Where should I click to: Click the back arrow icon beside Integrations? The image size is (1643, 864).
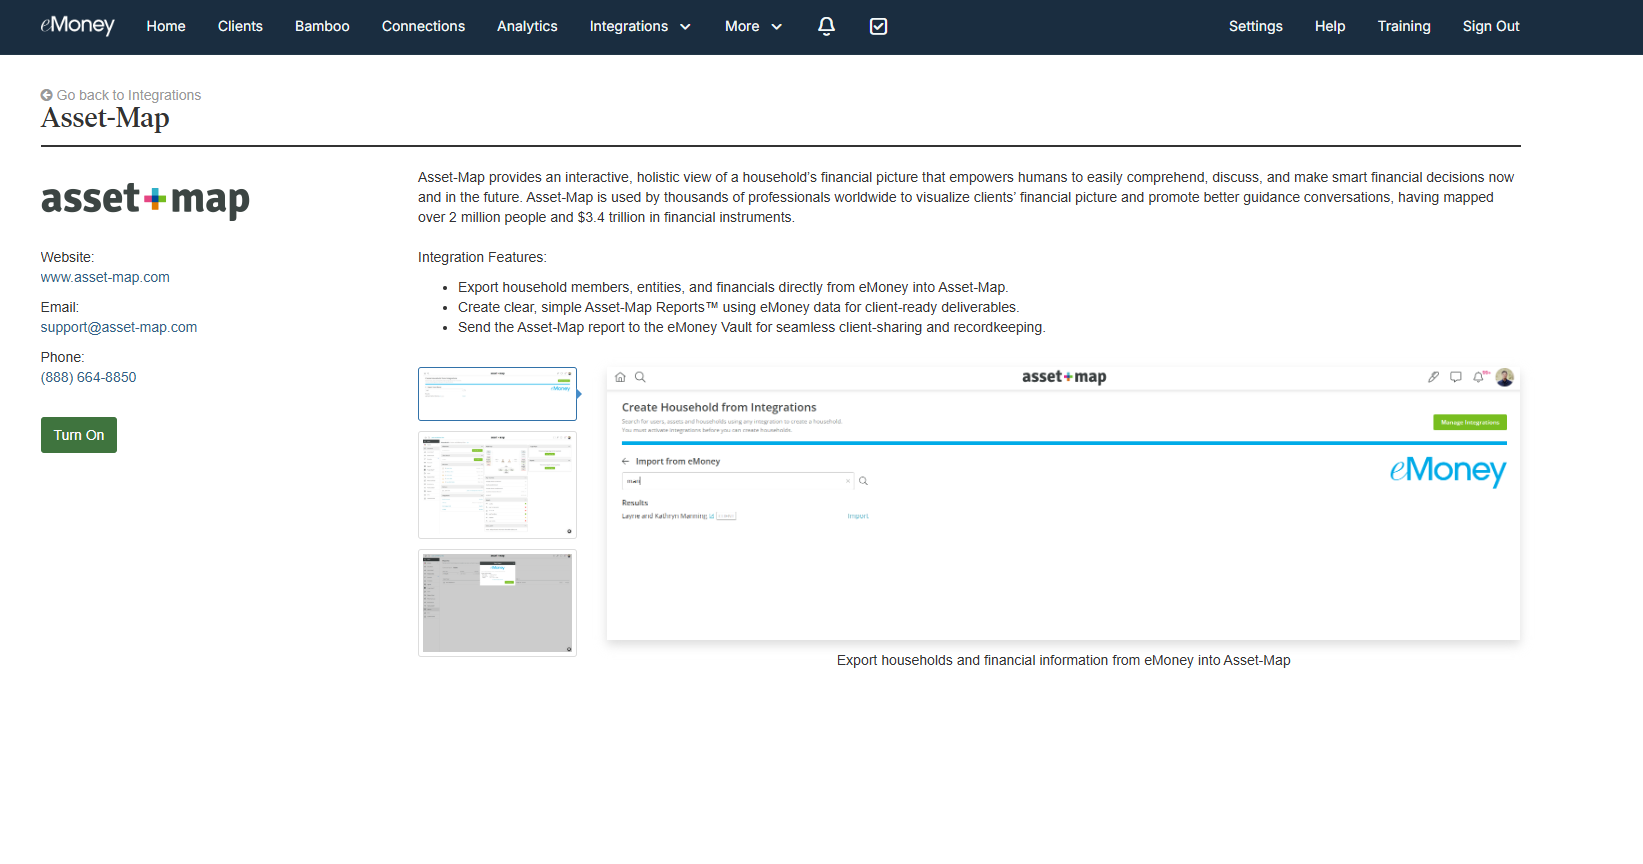pyautogui.click(x=46, y=95)
